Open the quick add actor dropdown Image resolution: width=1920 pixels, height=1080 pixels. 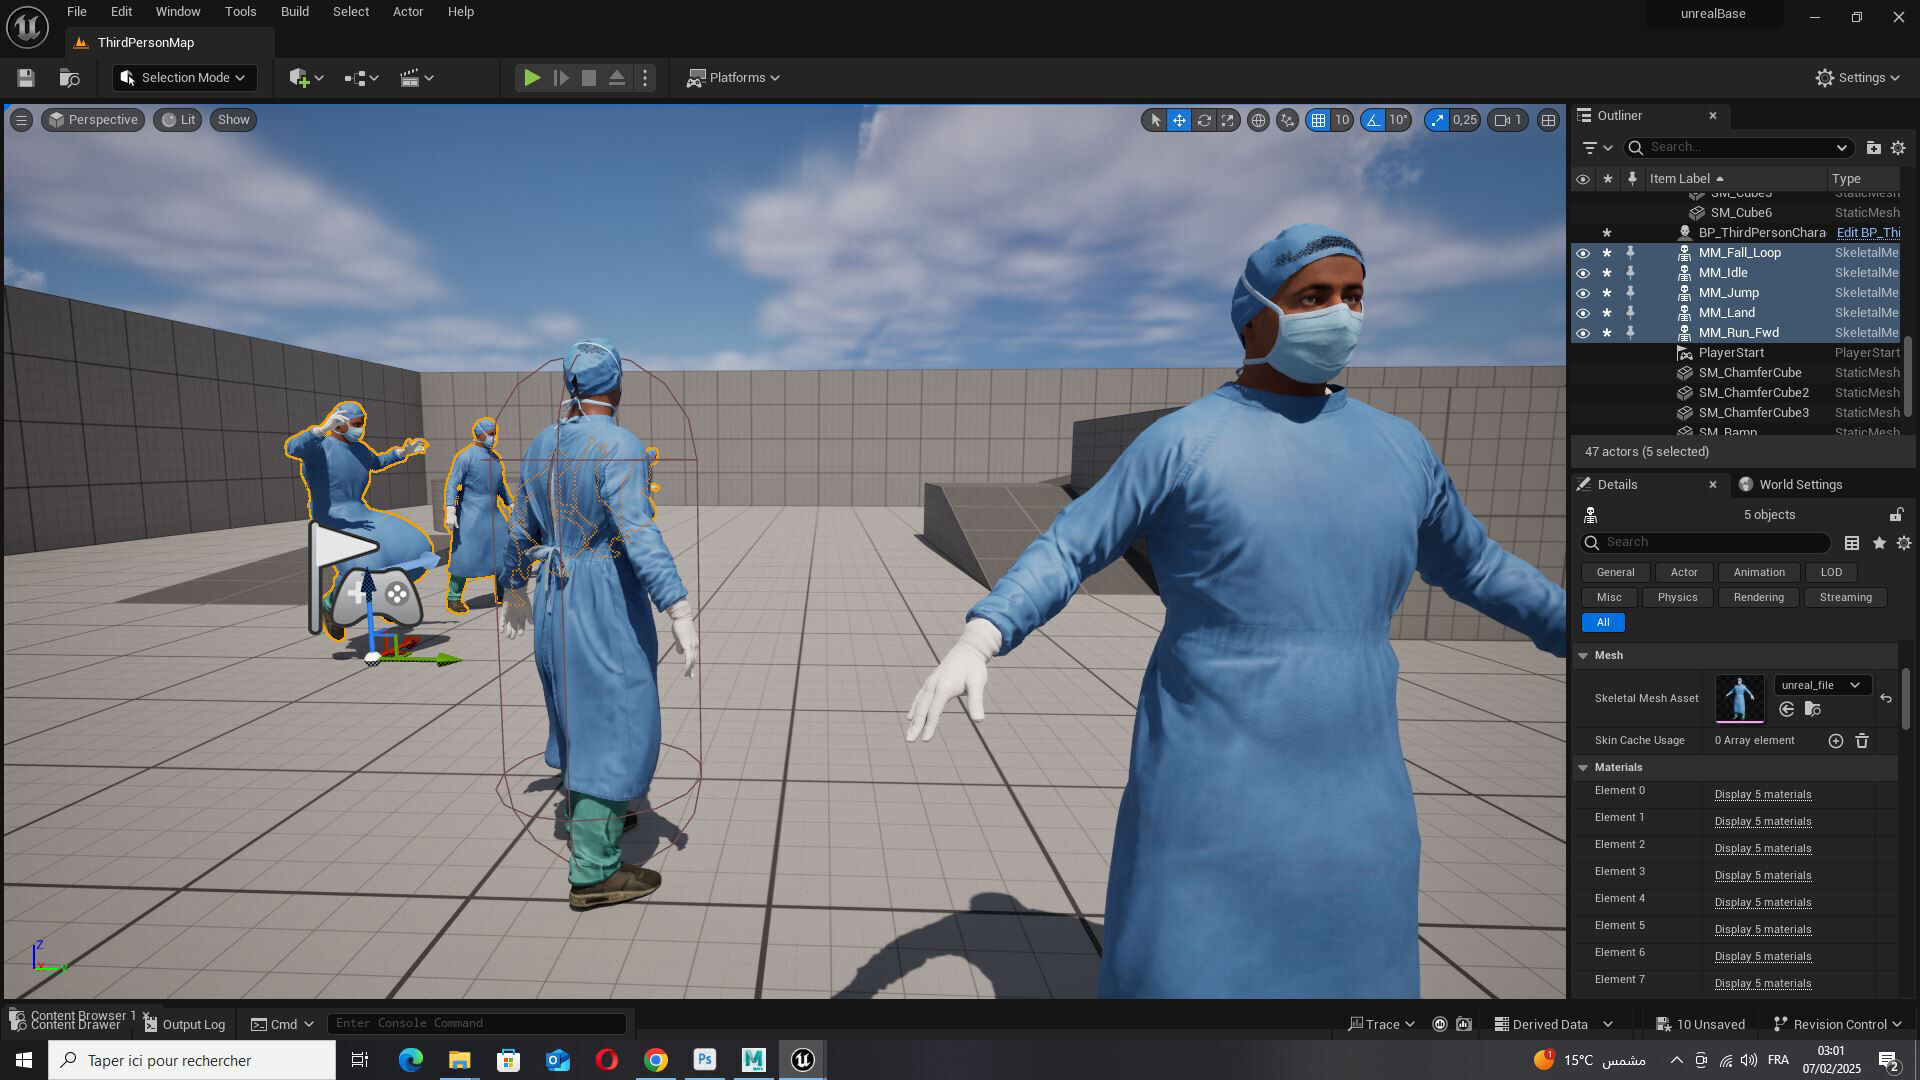pyautogui.click(x=306, y=78)
